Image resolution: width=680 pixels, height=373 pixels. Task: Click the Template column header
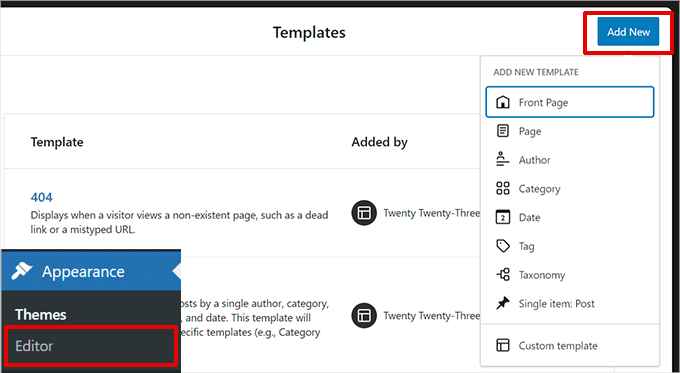[x=57, y=142]
